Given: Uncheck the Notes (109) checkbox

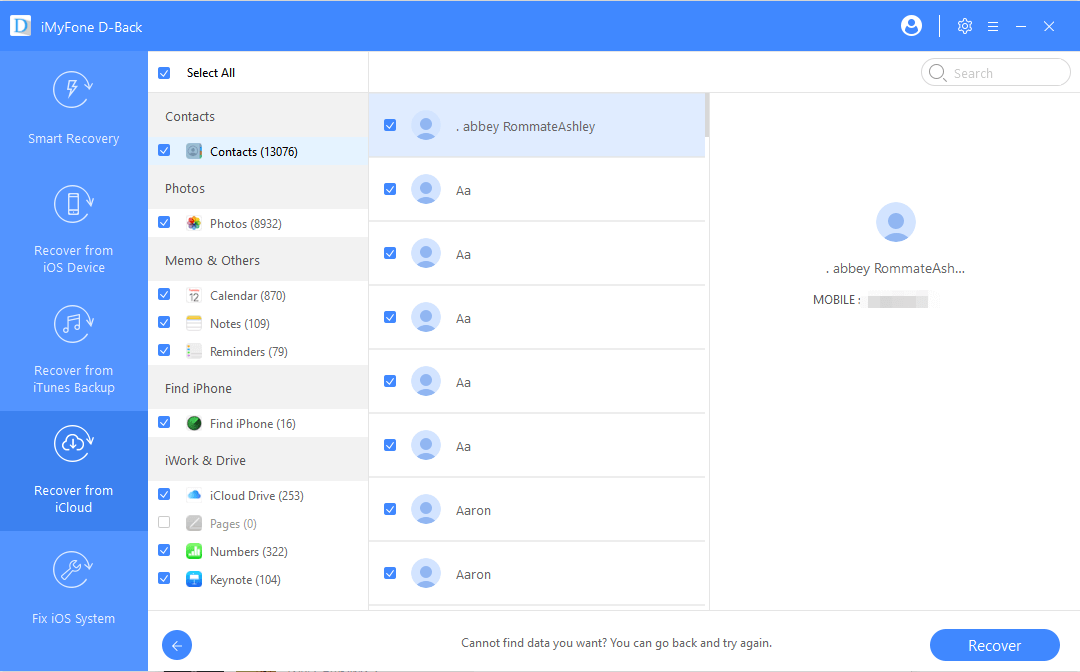Looking at the screenshot, I should pos(164,322).
